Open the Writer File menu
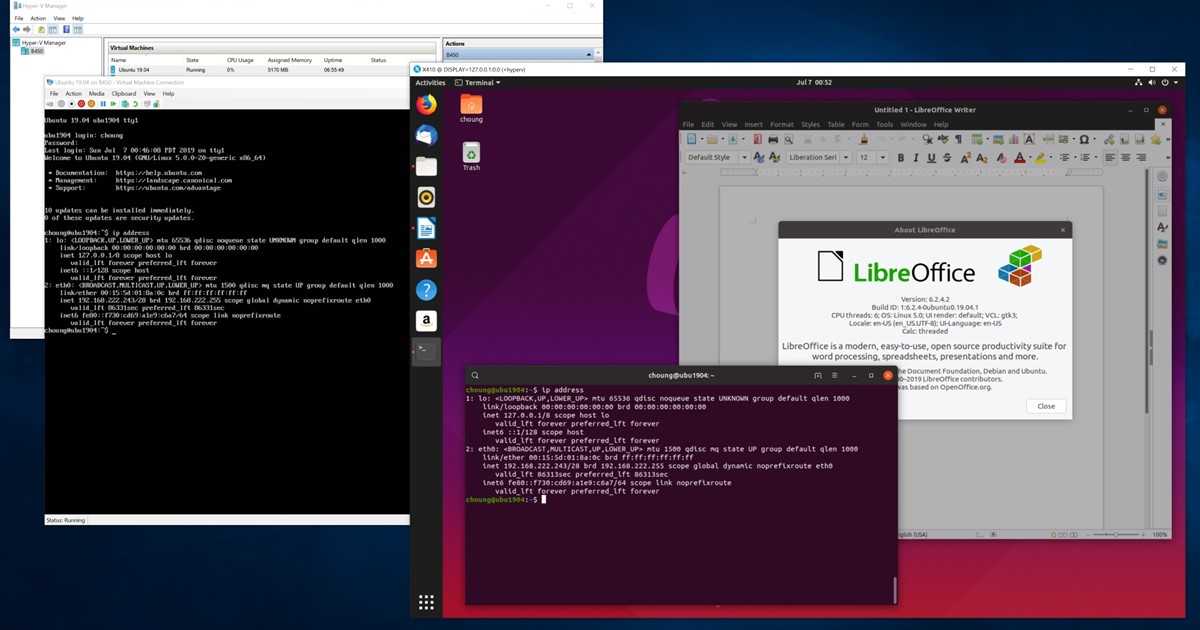Image resolution: width=1200 pixels, height=630 pixels. click(x=689, y=125)
